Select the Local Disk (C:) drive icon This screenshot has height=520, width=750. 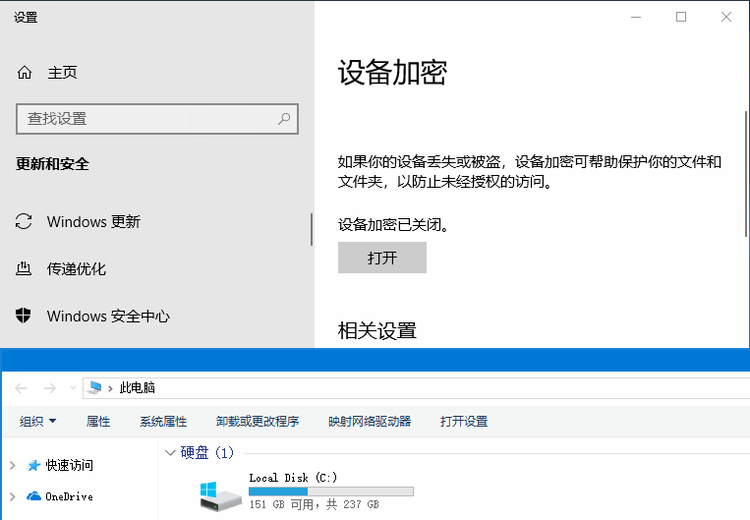pyautogui.click(x=220, y=496)
